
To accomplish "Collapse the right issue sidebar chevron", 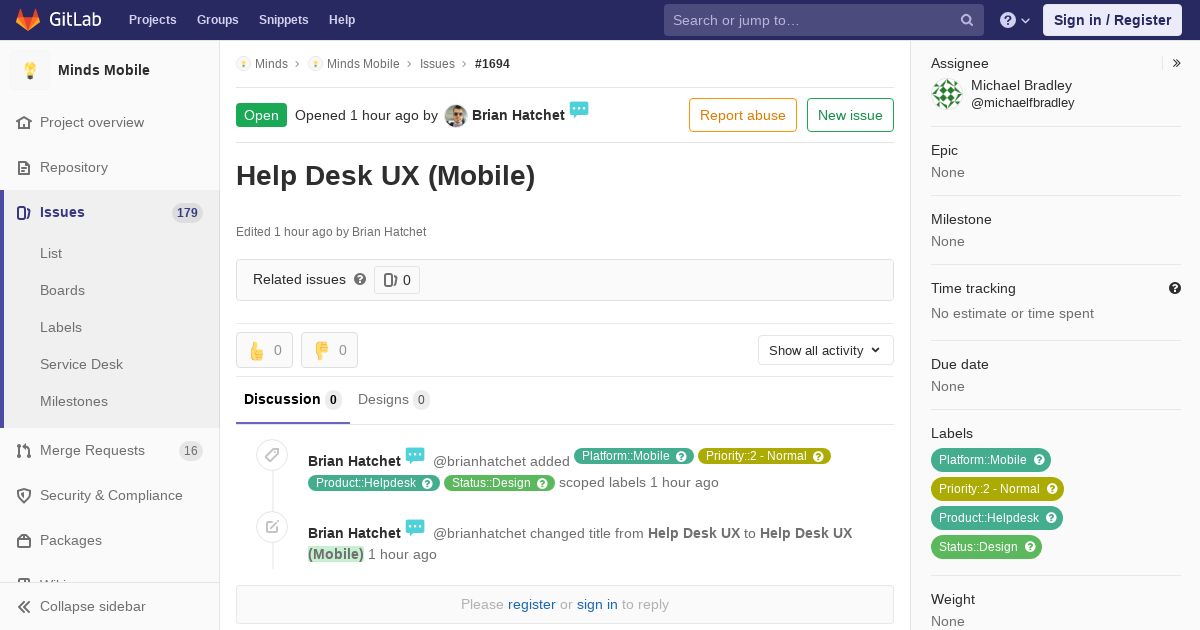I will click(1177, 63).
